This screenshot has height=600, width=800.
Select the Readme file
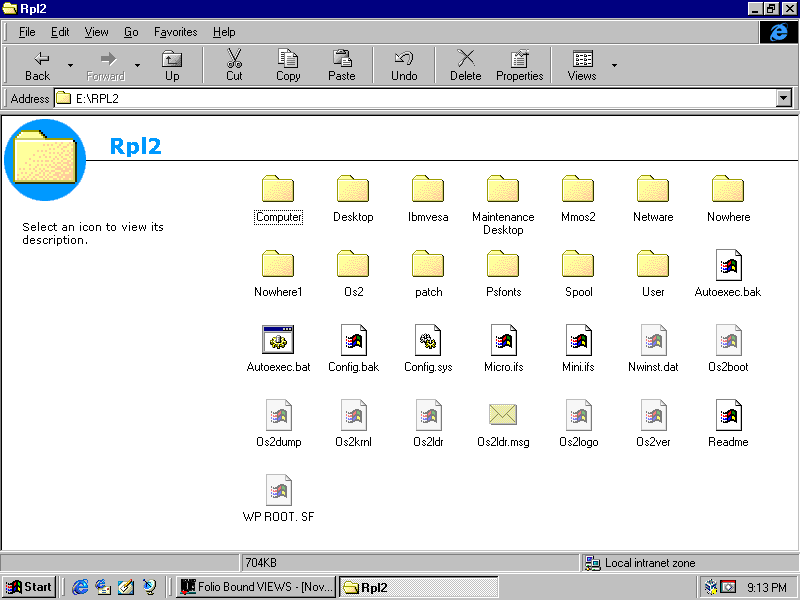[x=728, y=424]
